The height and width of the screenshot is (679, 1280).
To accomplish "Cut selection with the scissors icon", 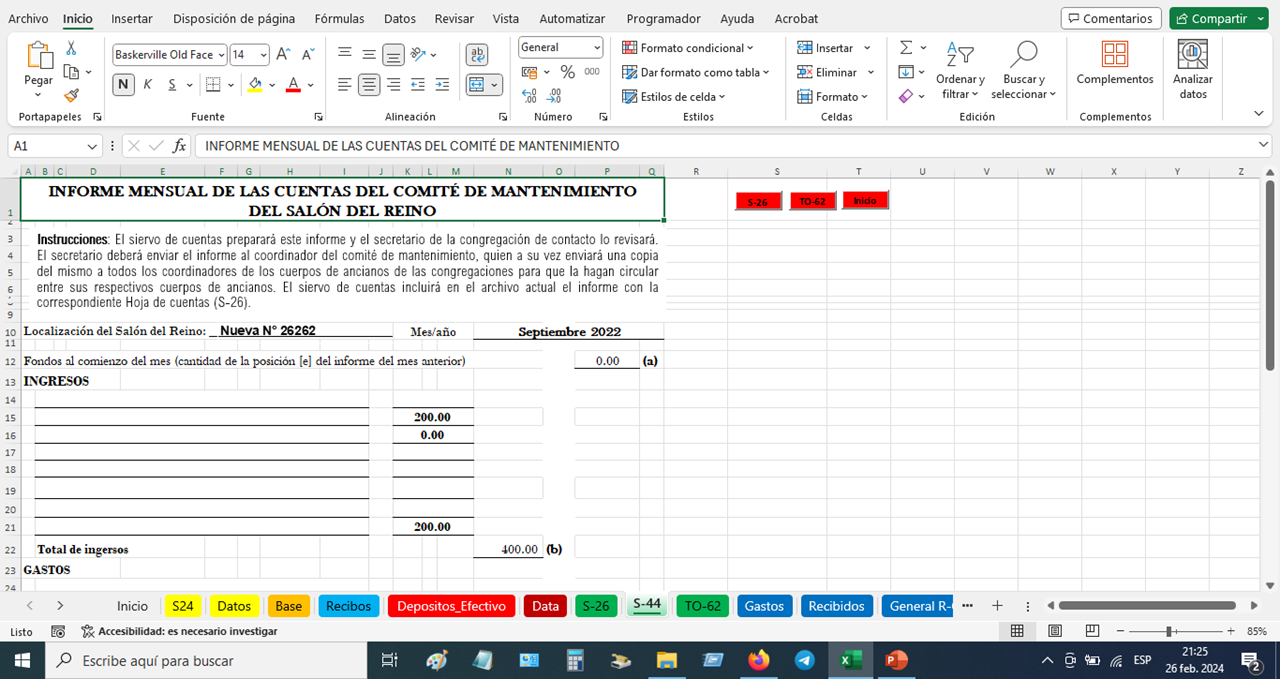I will pos(71,48).
